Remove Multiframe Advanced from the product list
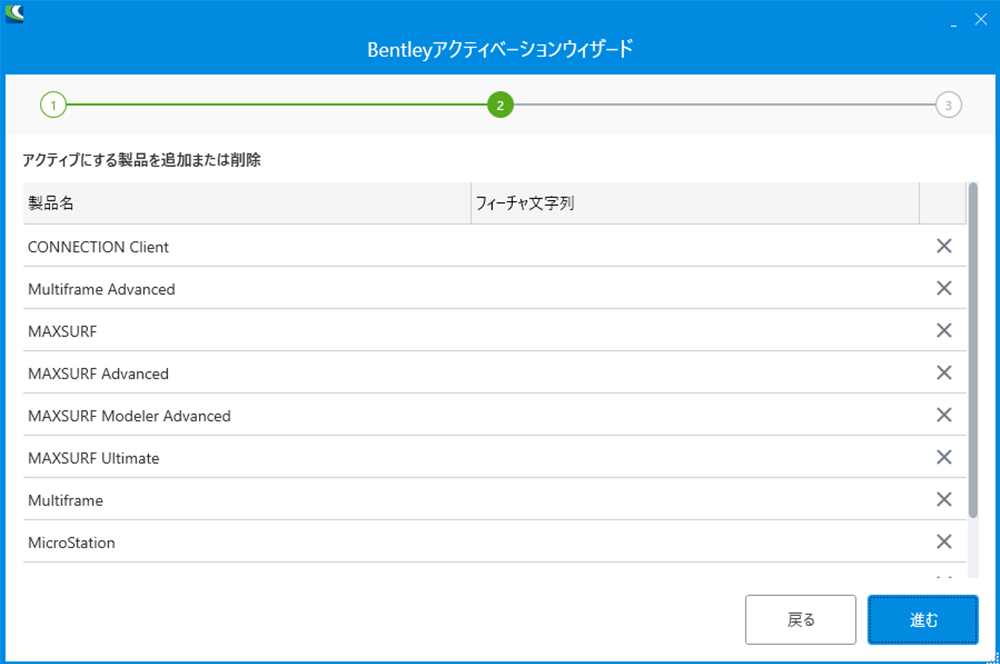 [x=944, y=288]
